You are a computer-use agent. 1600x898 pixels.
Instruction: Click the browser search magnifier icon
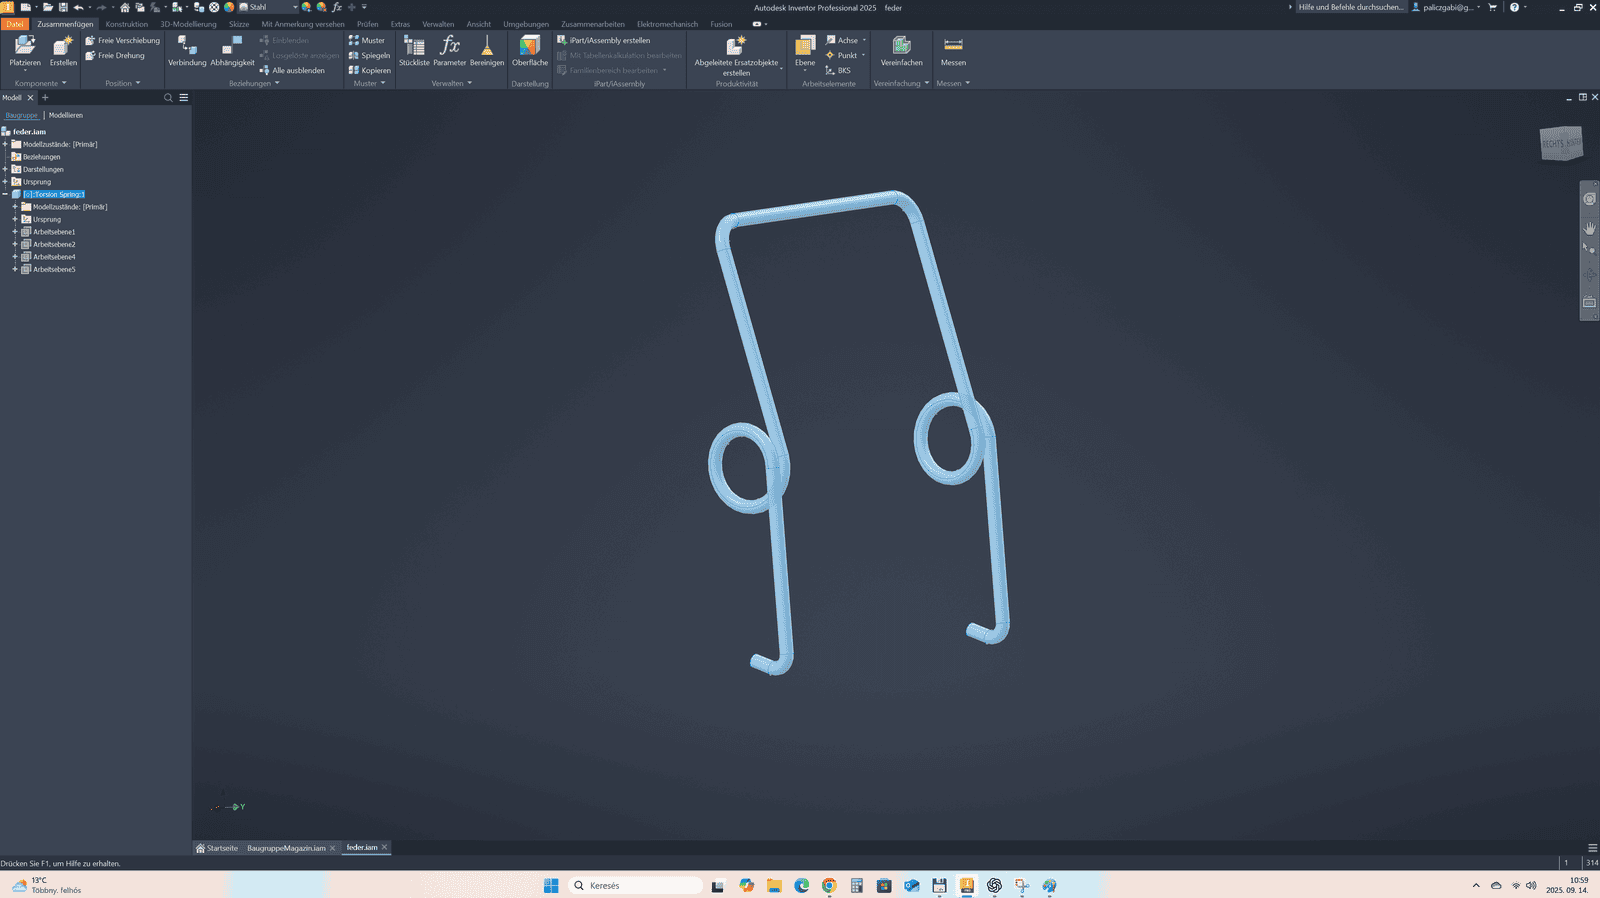tap(168, 98)
